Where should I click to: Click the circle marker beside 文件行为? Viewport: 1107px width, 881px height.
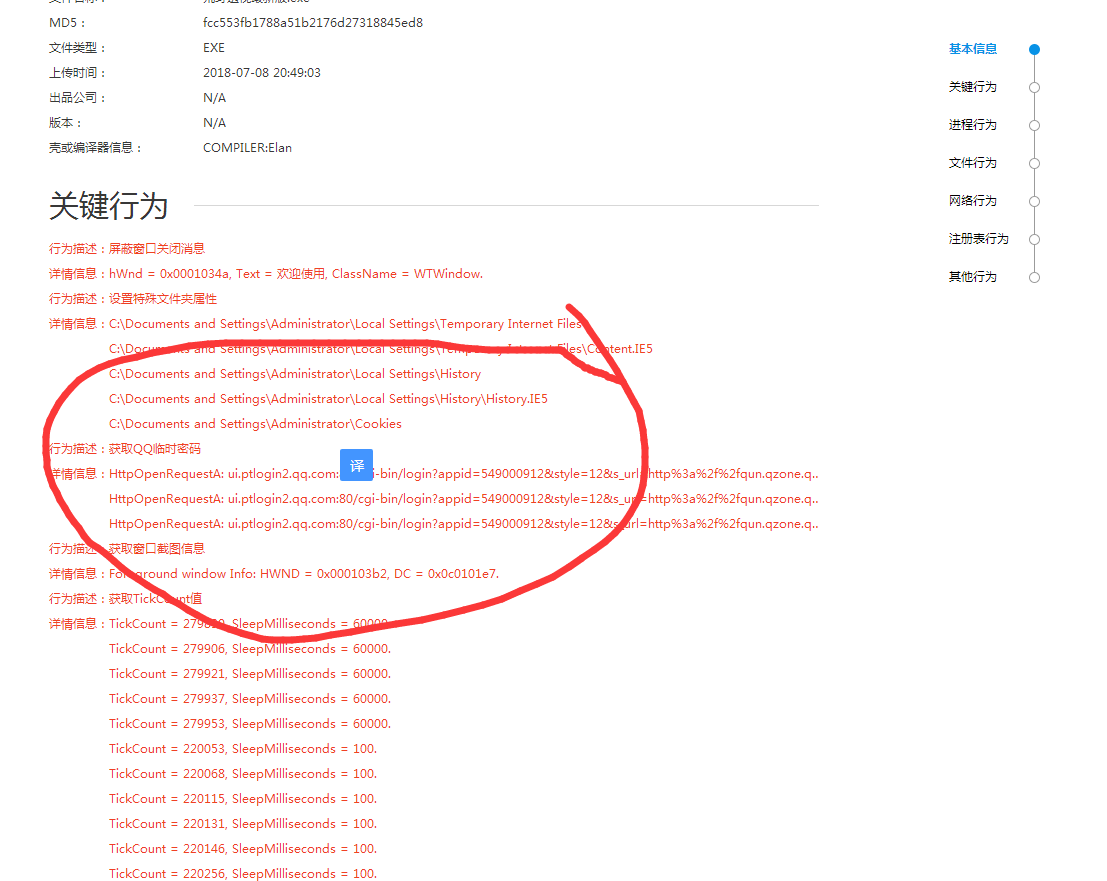tap(1034, 163)
